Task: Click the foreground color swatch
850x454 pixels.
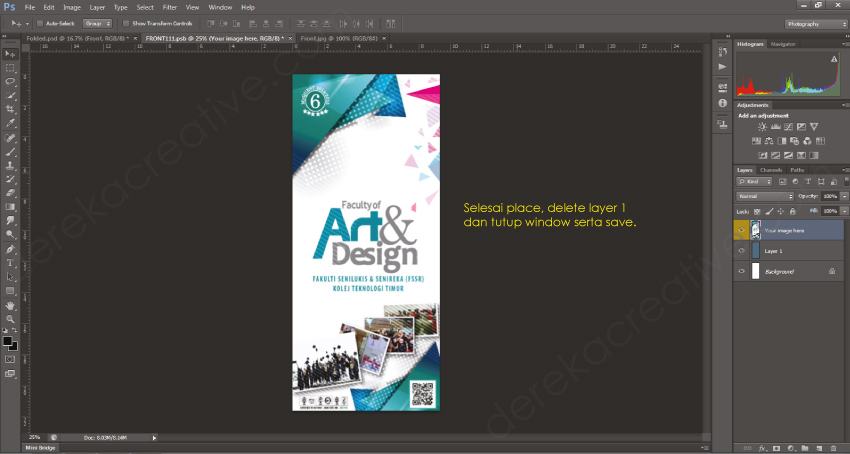Action: coord(8,341)
